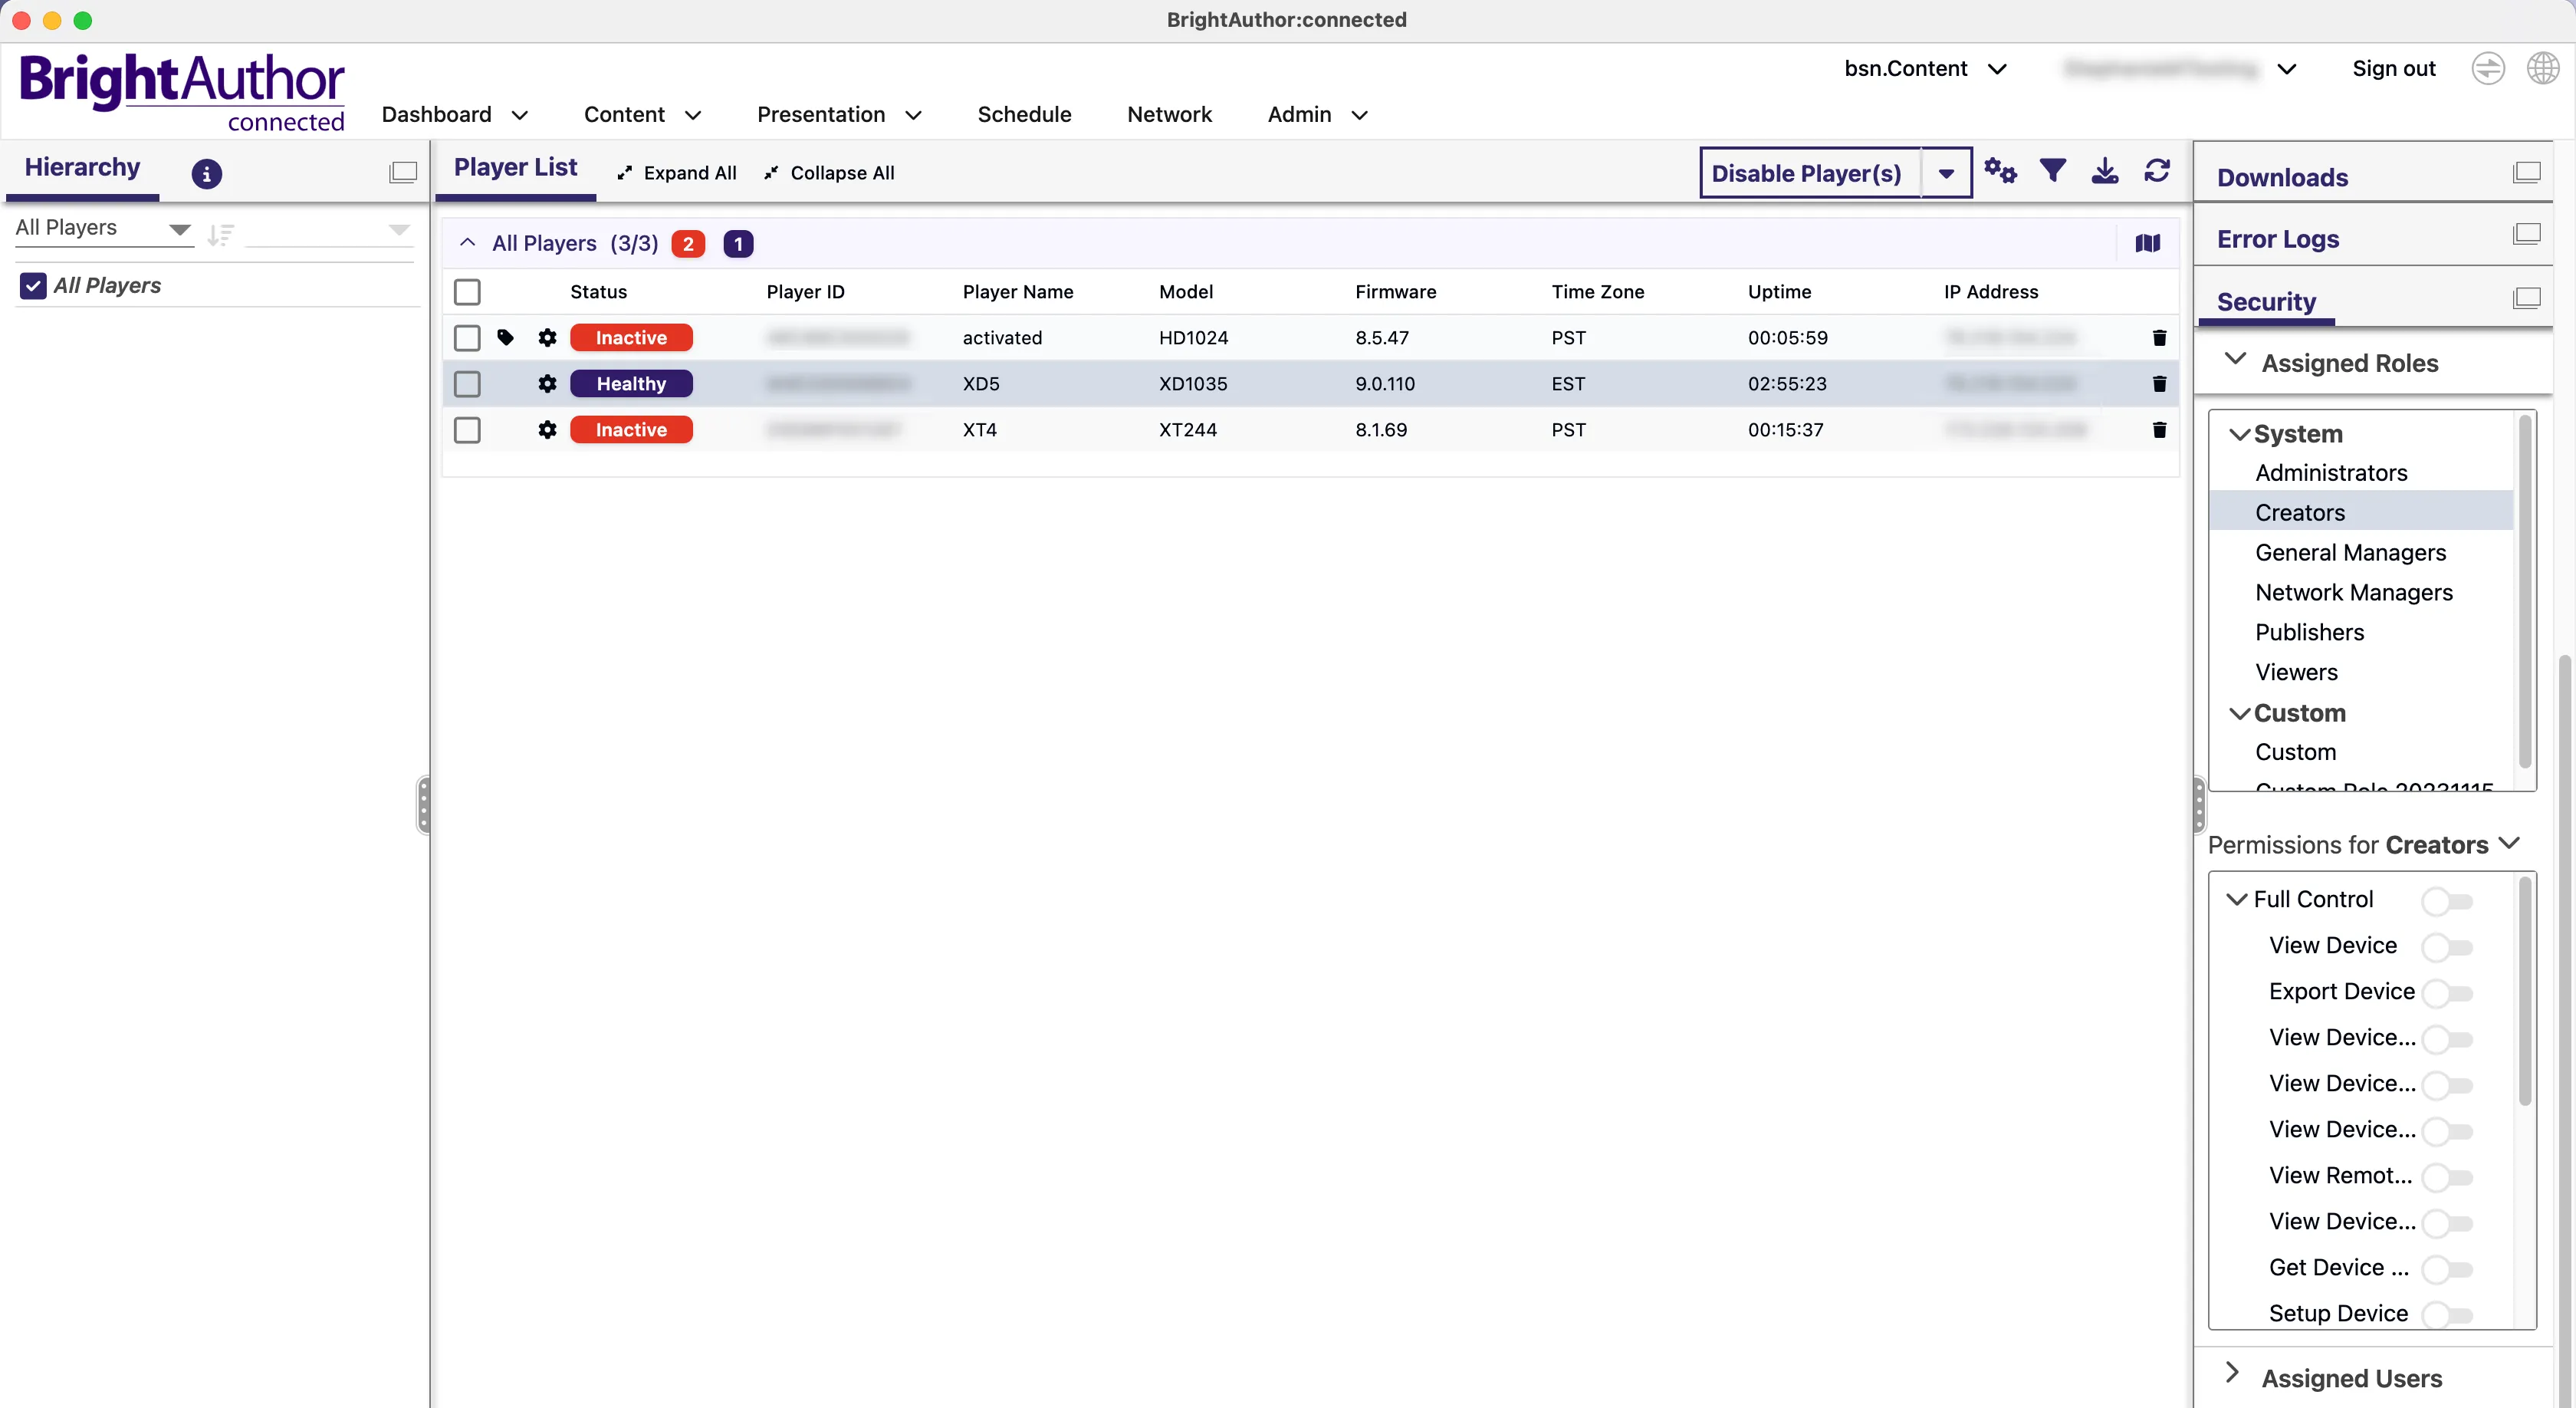
Task: Toggle the All Players hierarchy checkbox
Action: pyautogui.click(x=33, y=286)
